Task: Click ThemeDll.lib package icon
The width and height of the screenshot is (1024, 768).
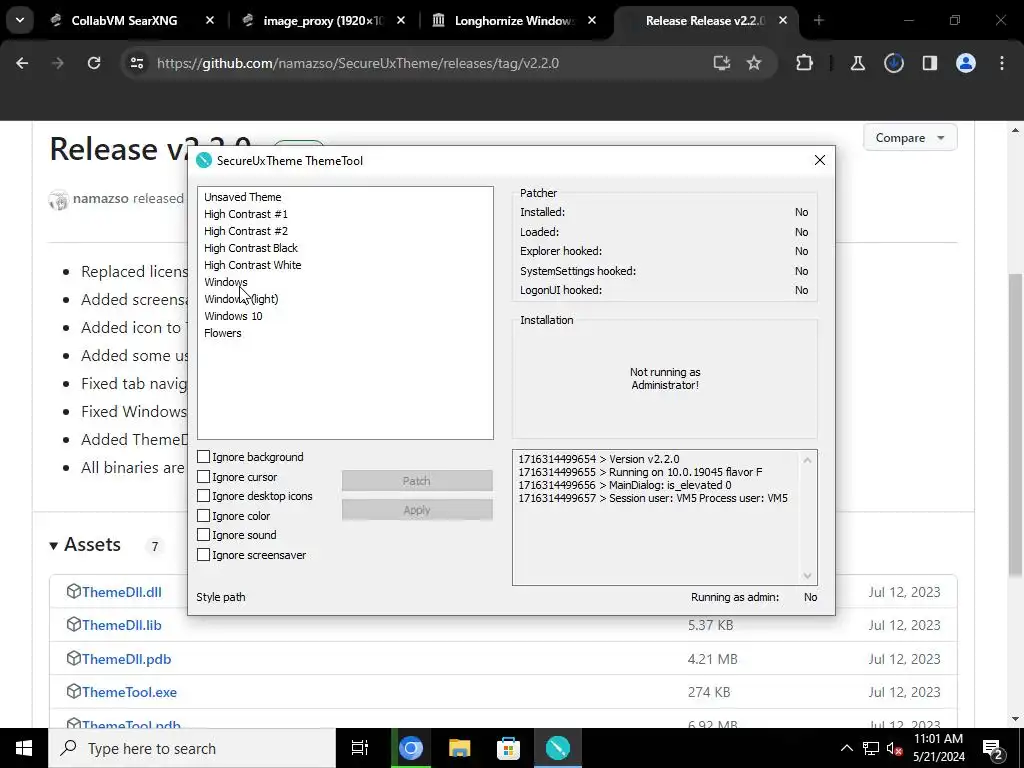Action: [x=73, y=624]
